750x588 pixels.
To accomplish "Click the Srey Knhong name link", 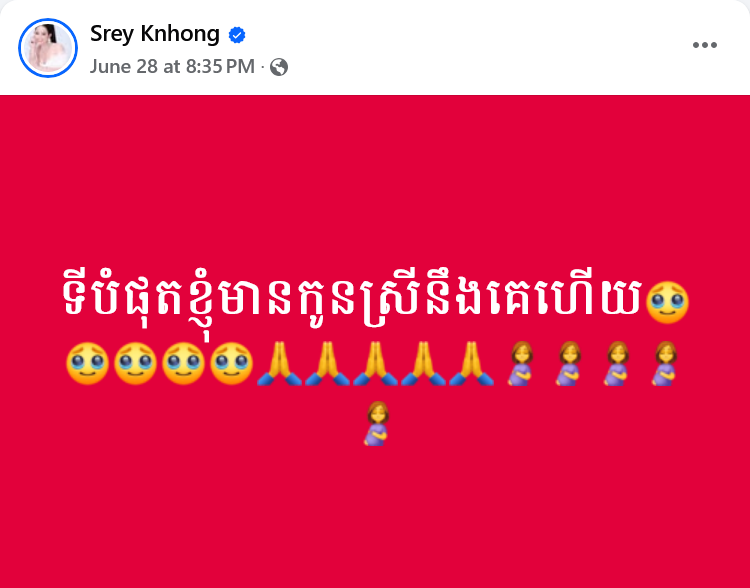I will click(x=154, y=34).
